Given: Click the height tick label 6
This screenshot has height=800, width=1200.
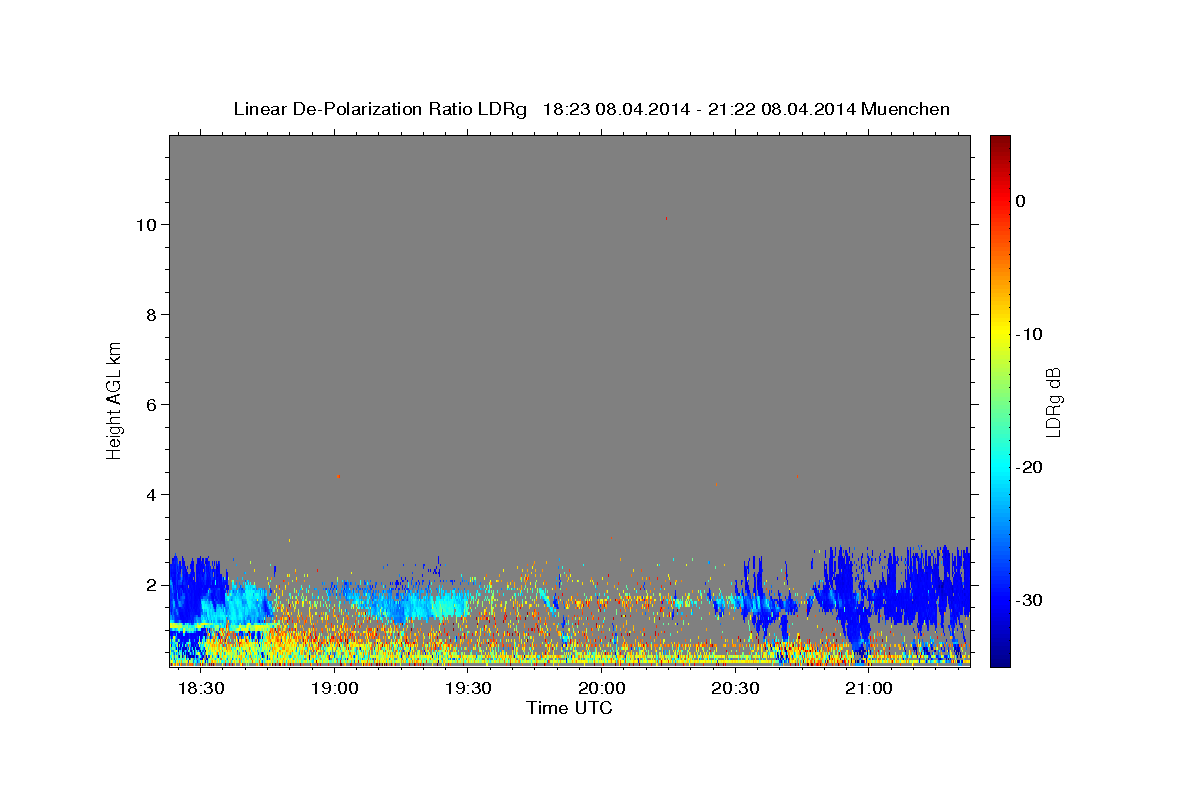Looking at the screenshot, I should (153, 405).
